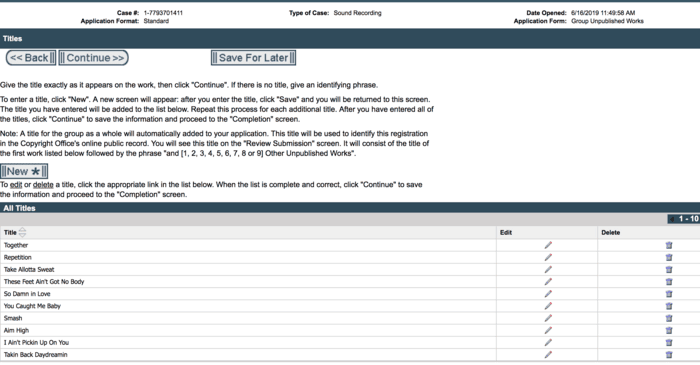This screenshot has height=365, width=700.
Task: Delete "So Damn in Love" trash icon
Action: (669, 294)
